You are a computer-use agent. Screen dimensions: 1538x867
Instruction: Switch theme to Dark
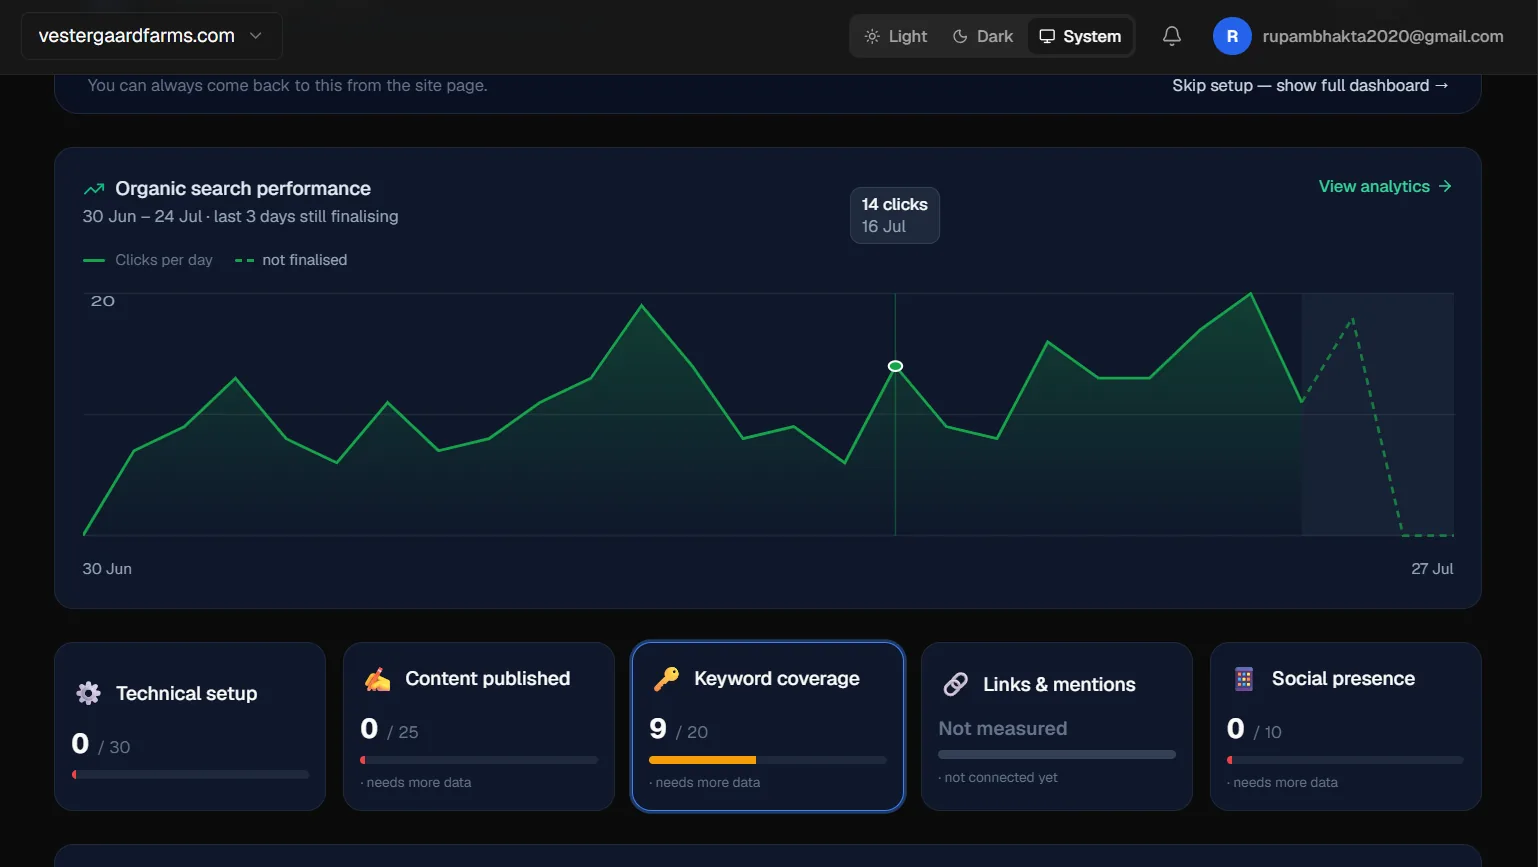point(983,36)
